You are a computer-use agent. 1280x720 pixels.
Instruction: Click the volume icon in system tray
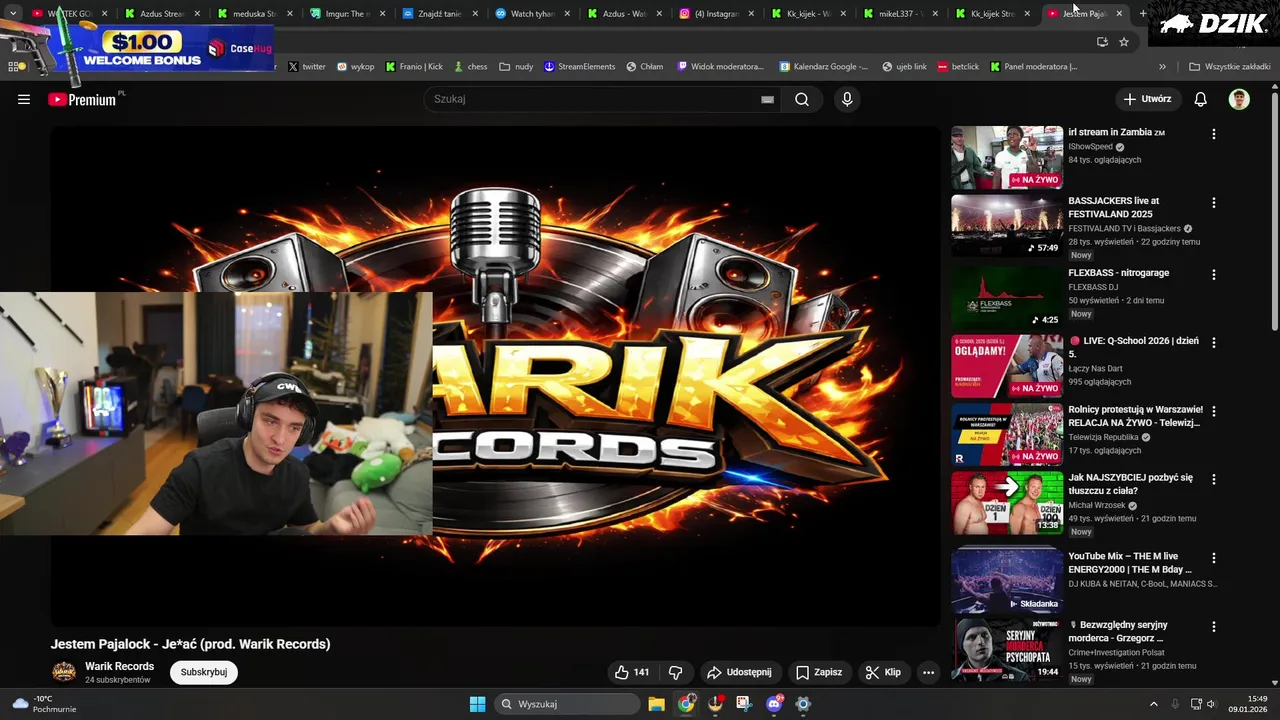pos(1213,704)
